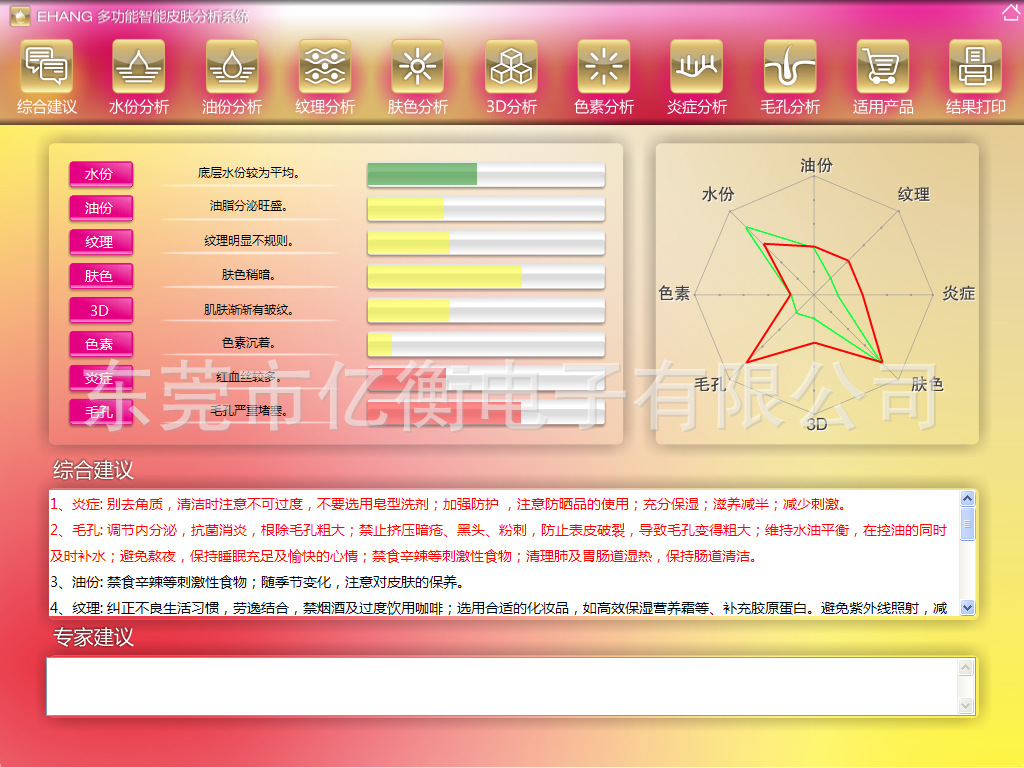This screenshot has width=1024, height=768.
Task: Click the home icon in title bar
Action: 1010,13
